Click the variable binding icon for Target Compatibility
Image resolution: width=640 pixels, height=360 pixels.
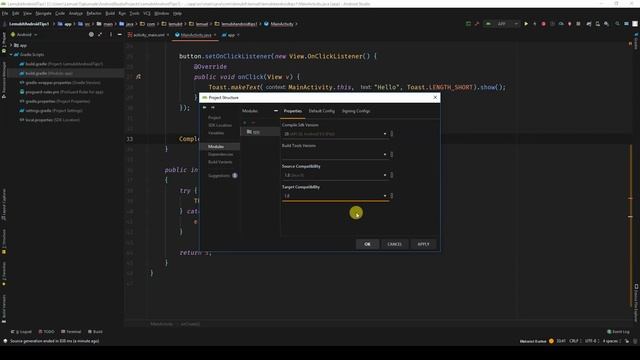(392, 196)
